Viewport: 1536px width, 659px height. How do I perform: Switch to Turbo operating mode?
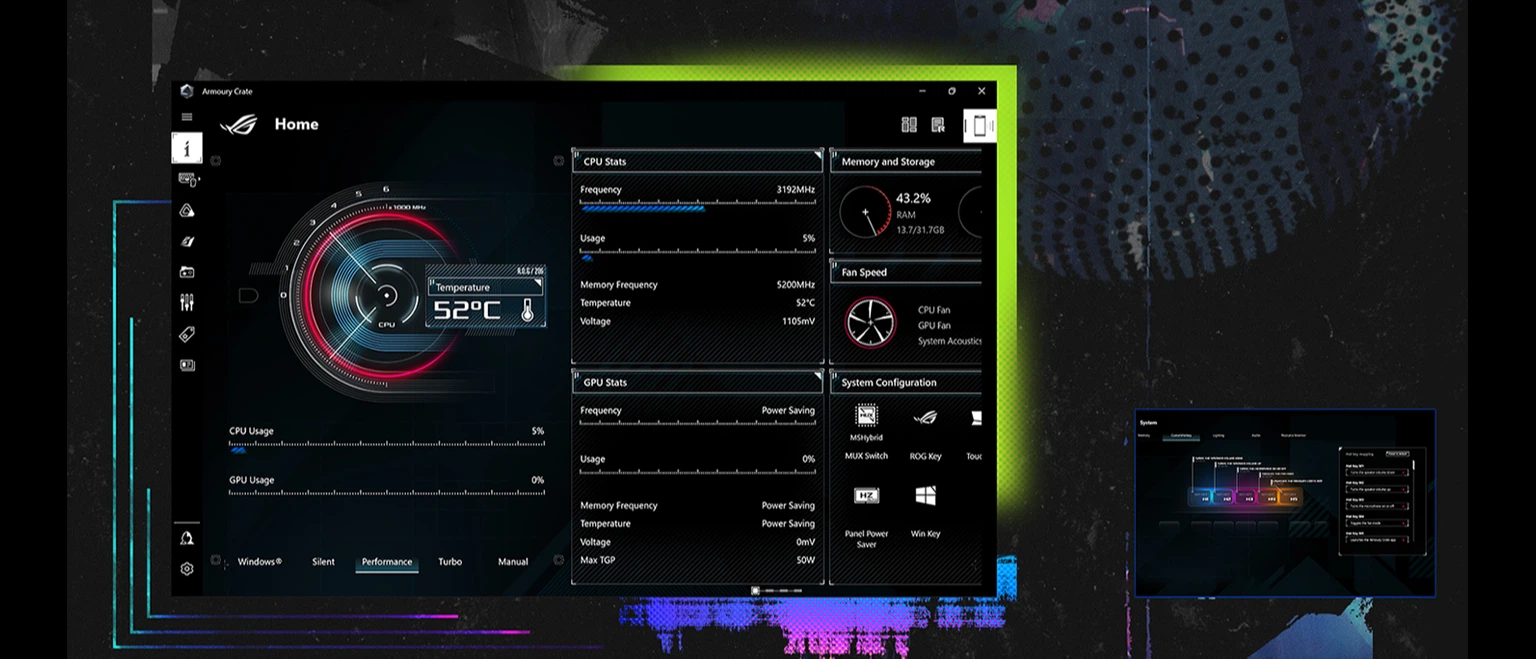point(450,562)
